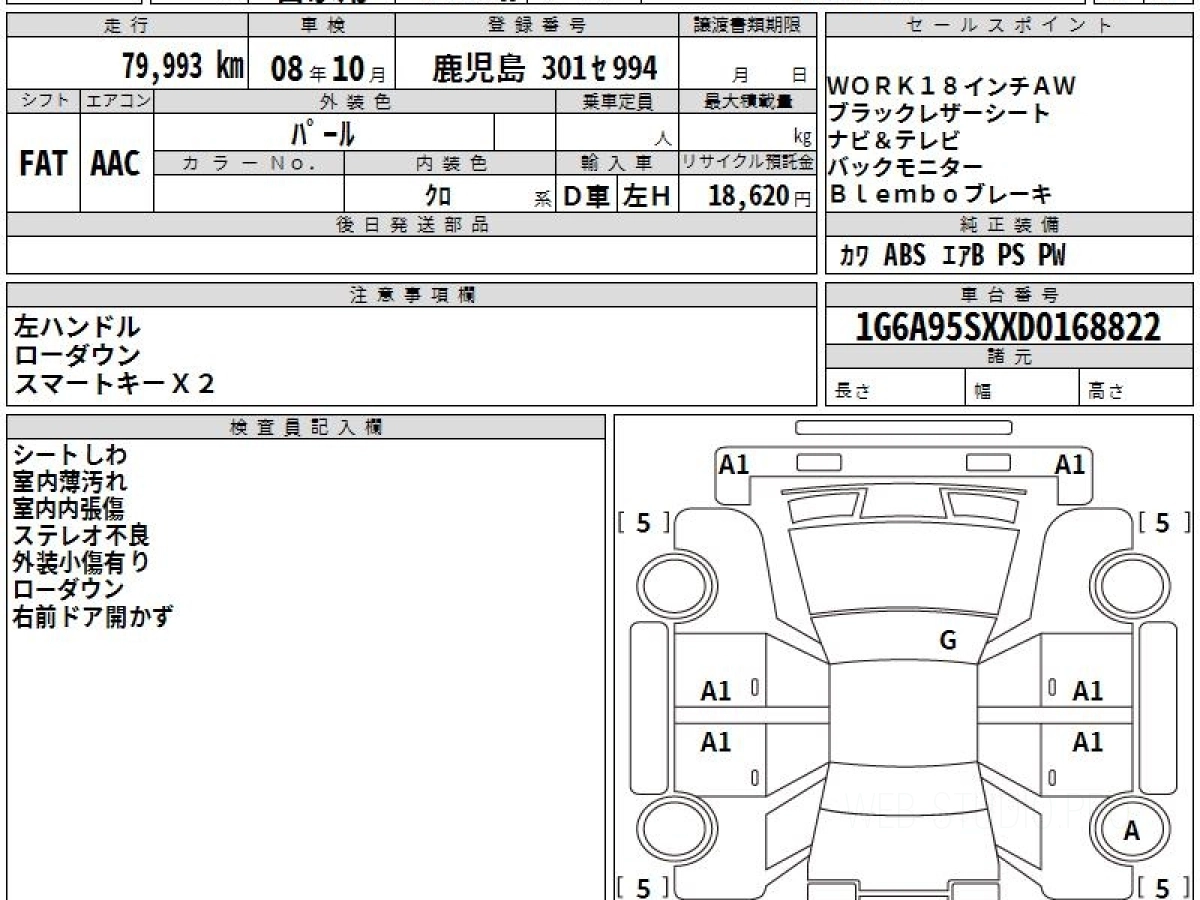This screenshot has height=900, width=1200.
Task: Click the A mark inside the wheel circle
Action: tap(1132, 831)
